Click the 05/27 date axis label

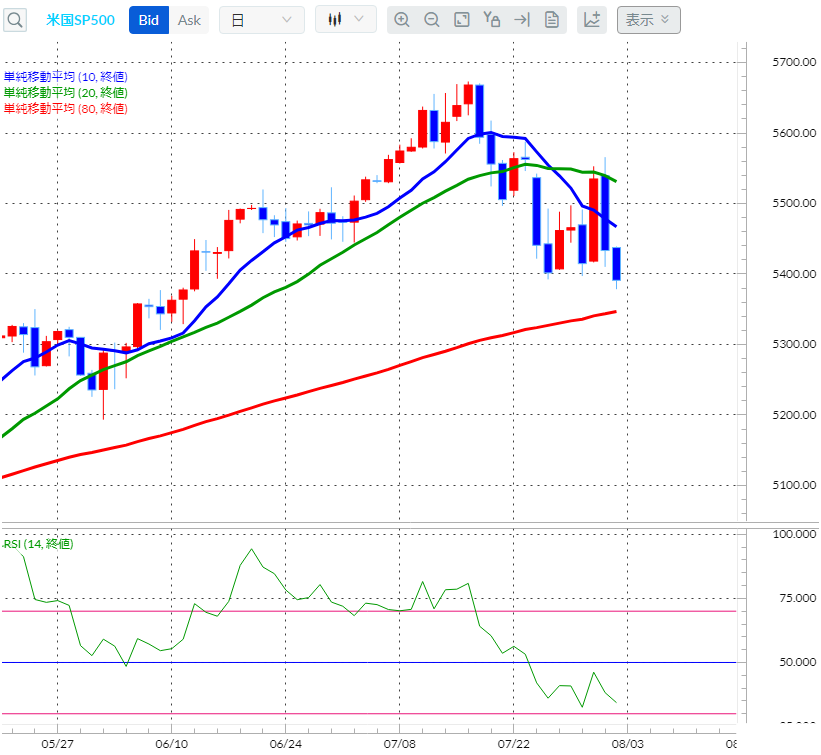point(58,744)
